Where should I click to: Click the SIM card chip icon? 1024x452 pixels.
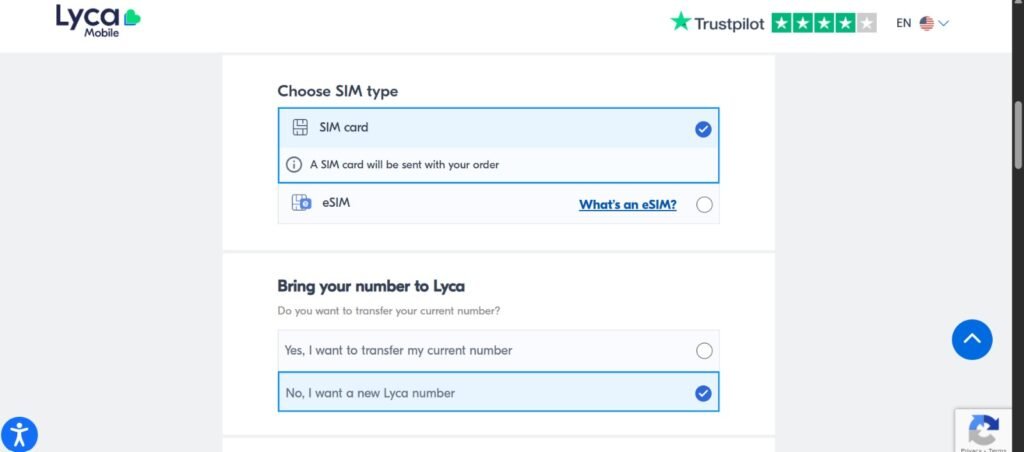(x=299, y=128)
